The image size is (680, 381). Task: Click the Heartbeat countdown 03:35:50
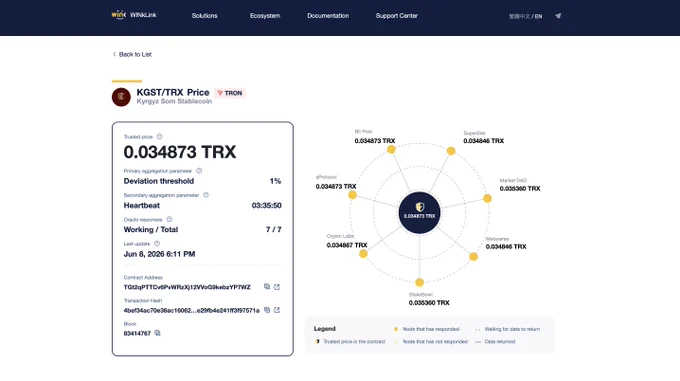(x=267, y=205)
